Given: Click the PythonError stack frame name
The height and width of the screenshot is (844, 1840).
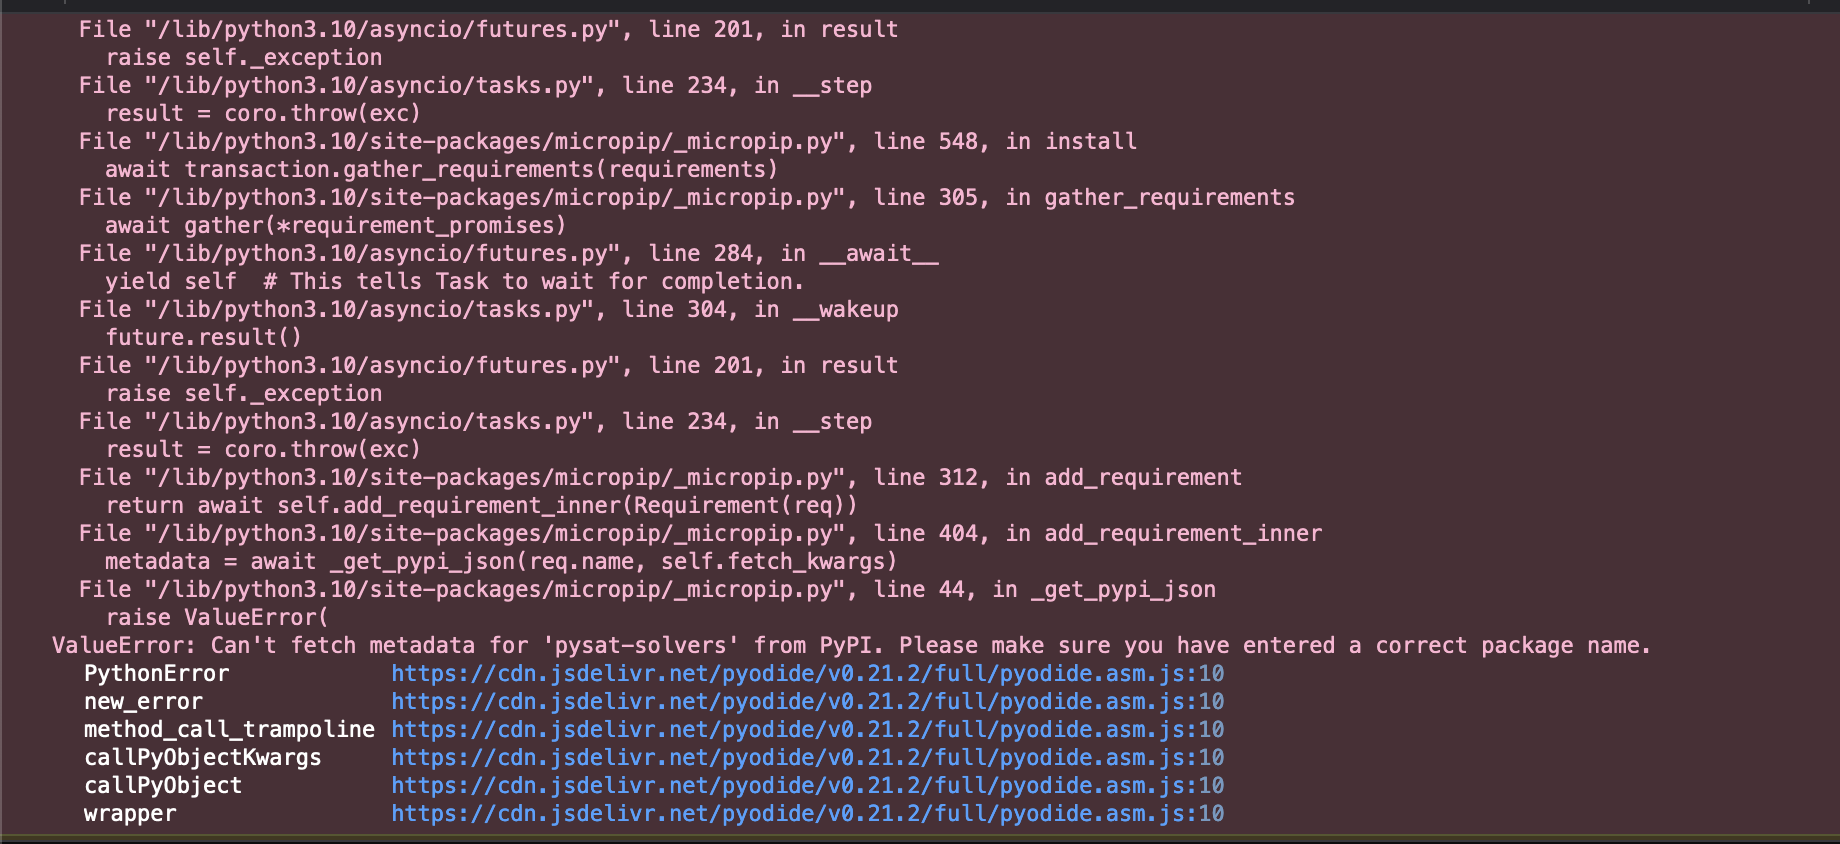Looking at the screenshot, I should (156, 674).
